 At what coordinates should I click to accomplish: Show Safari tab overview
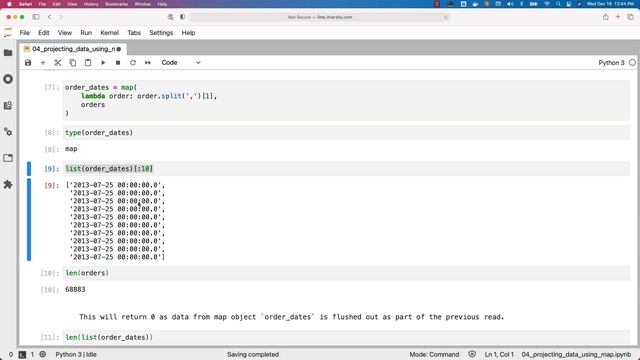point(631,17)
